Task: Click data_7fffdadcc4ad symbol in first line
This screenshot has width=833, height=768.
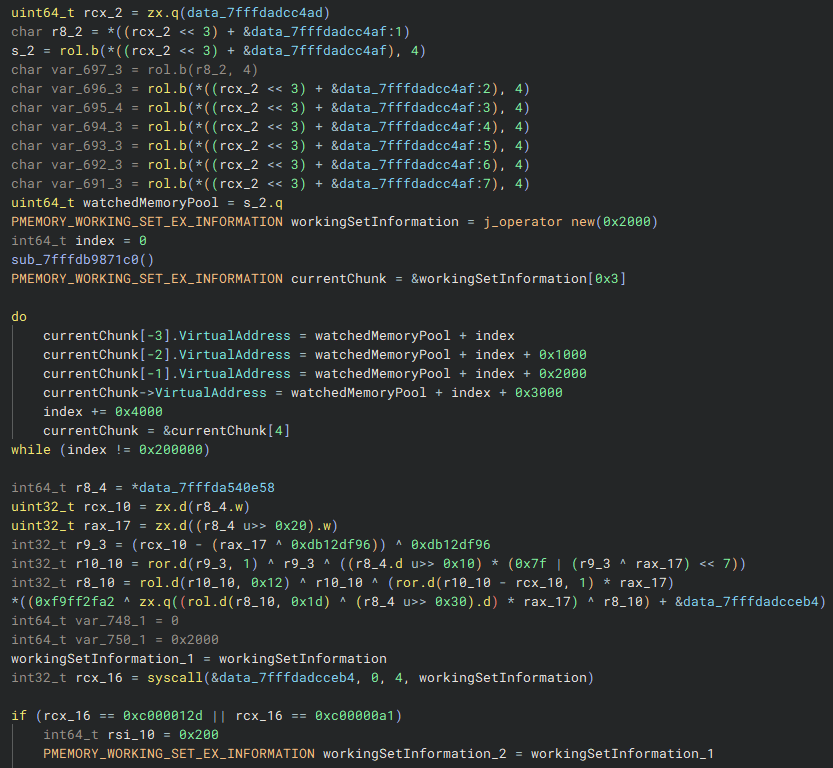Action: [x=255, y=12]
